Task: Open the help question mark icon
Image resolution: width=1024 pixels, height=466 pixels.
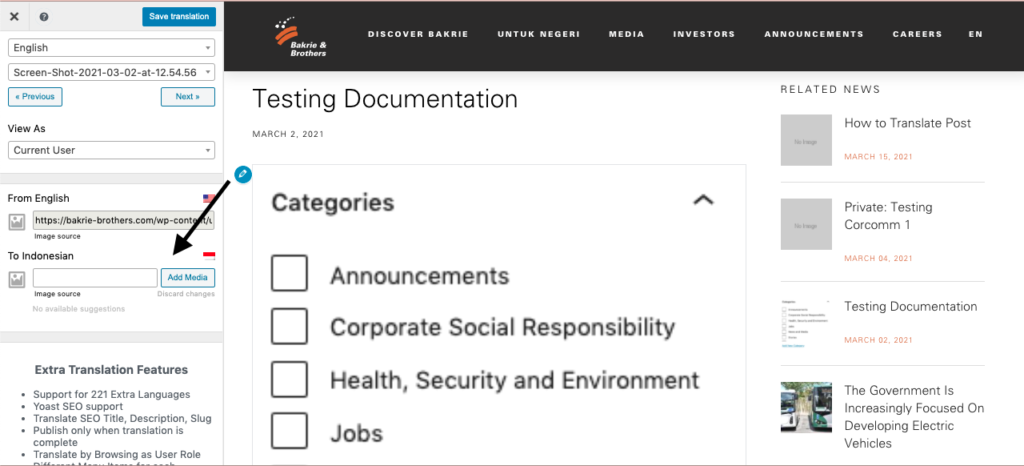Action: [x=44, y=17]
